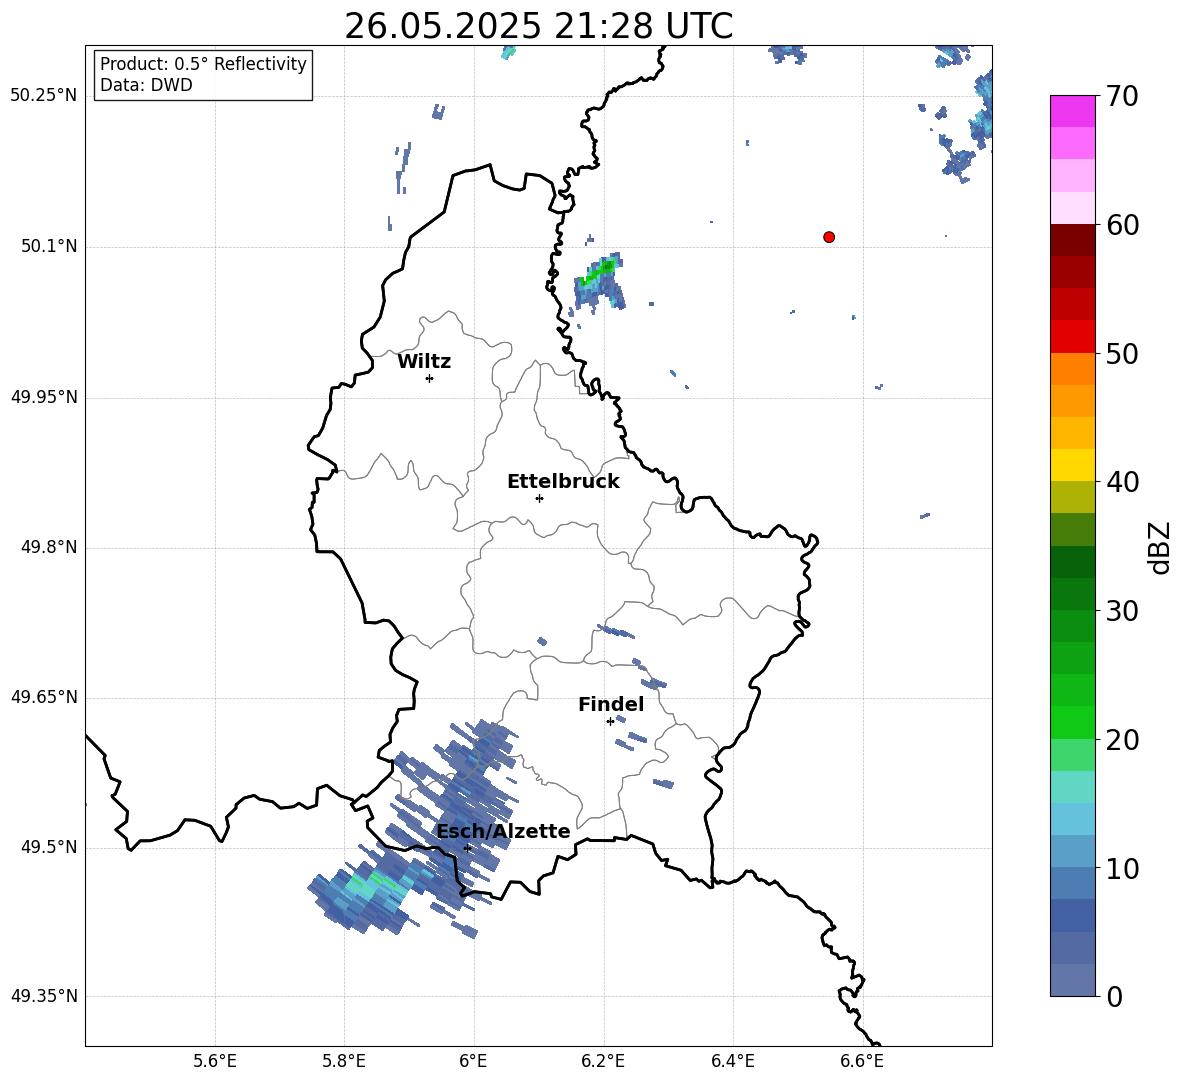
Task: Click the 6.6°E longitude label
Action: [862, 1061]
